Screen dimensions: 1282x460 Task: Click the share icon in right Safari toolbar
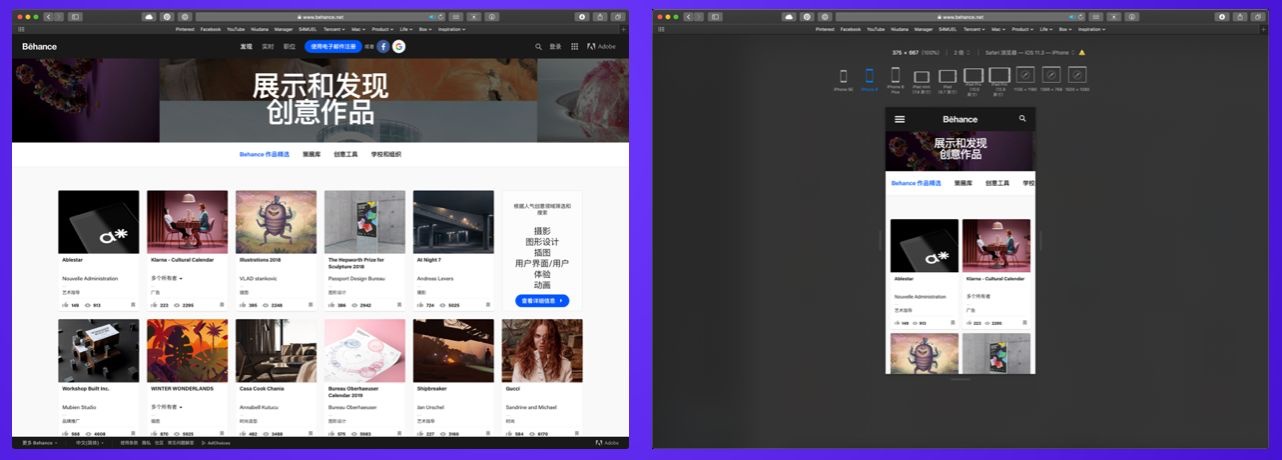coord(1241,17)
